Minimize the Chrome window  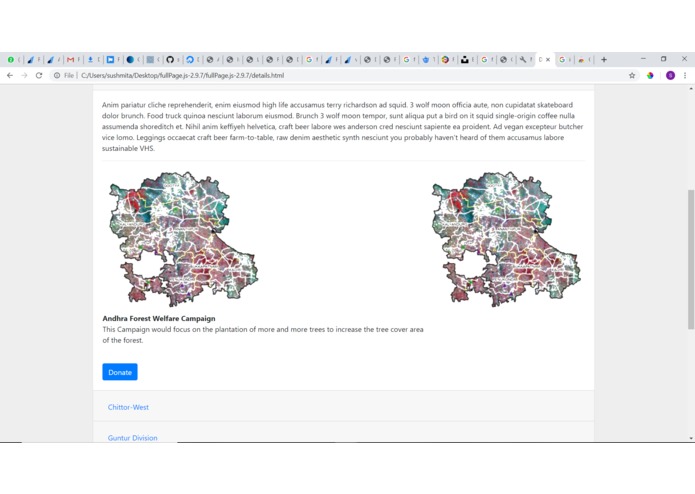pyautogui.click(x=643, y=58)
